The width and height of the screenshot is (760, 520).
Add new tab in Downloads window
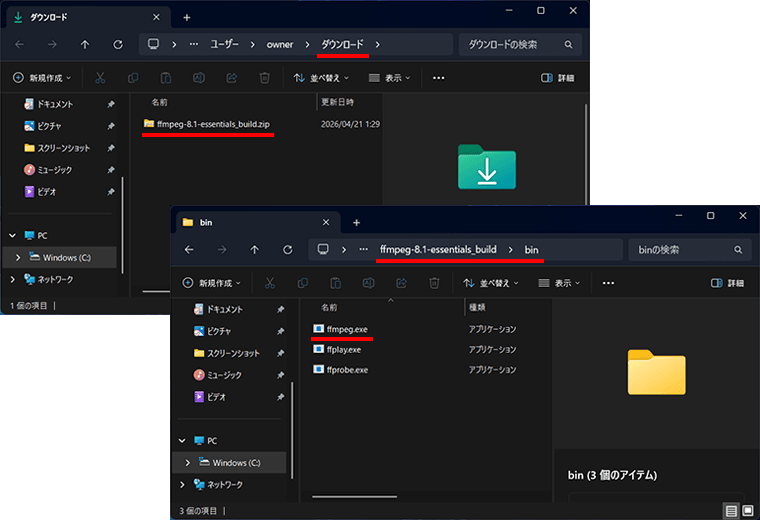point(187,17)
